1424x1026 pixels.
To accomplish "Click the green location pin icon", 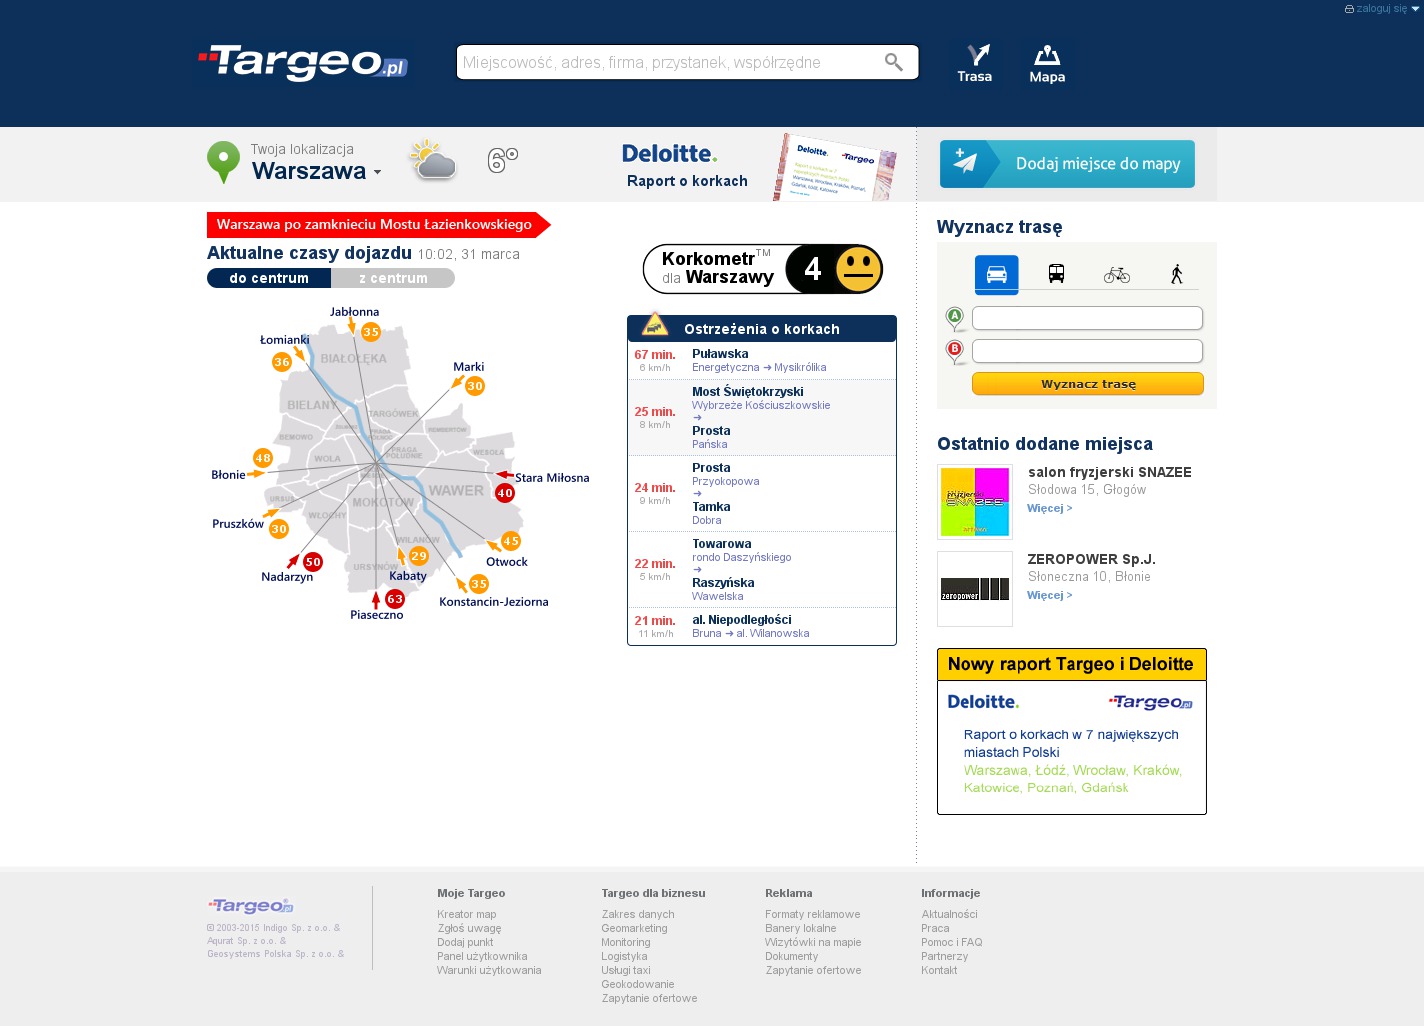I will point(223,161).
